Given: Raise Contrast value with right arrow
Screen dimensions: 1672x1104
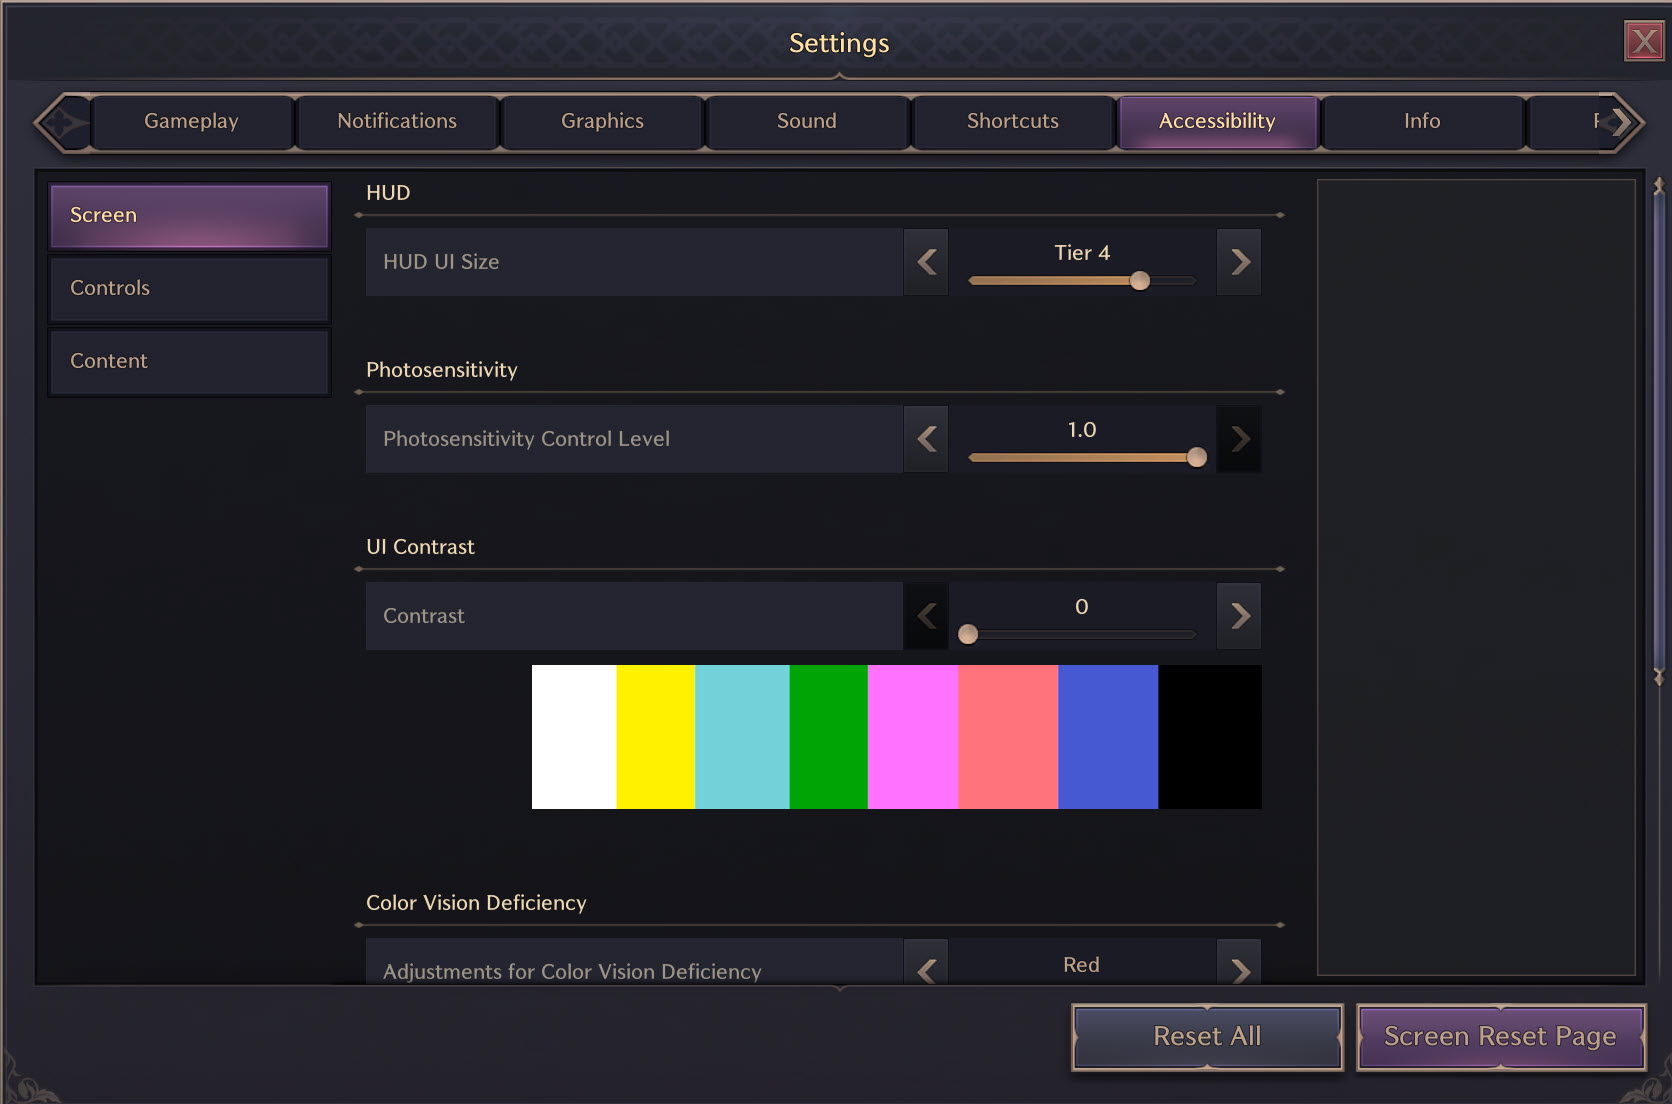Looking at the screenshot, I should [x=1239, y=616].
